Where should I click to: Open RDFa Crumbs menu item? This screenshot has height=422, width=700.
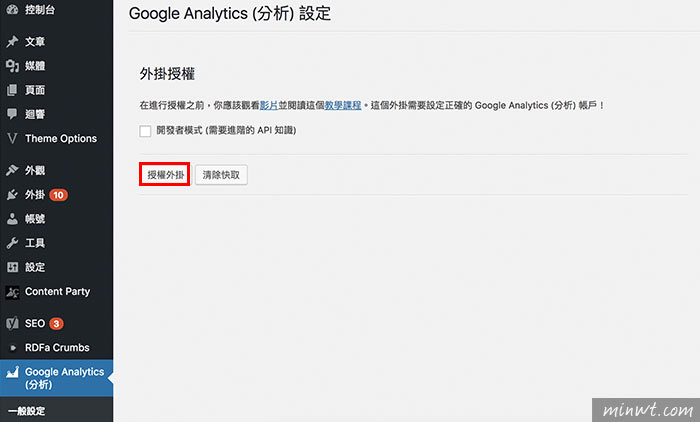coord(56,347)
